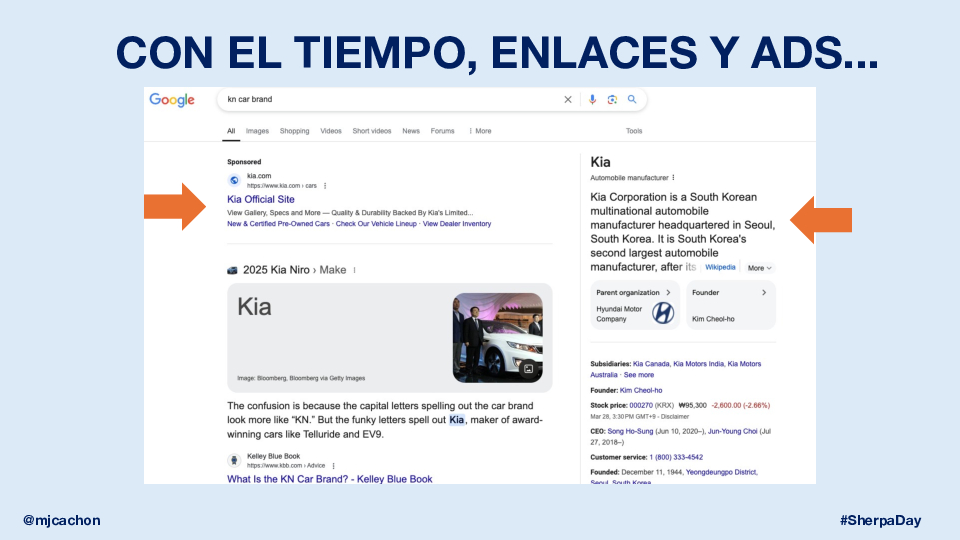Open the three-dot menu next to Automobile manufacturer
The width and height of the screenshot is (960, 540).
coord(673,178)
